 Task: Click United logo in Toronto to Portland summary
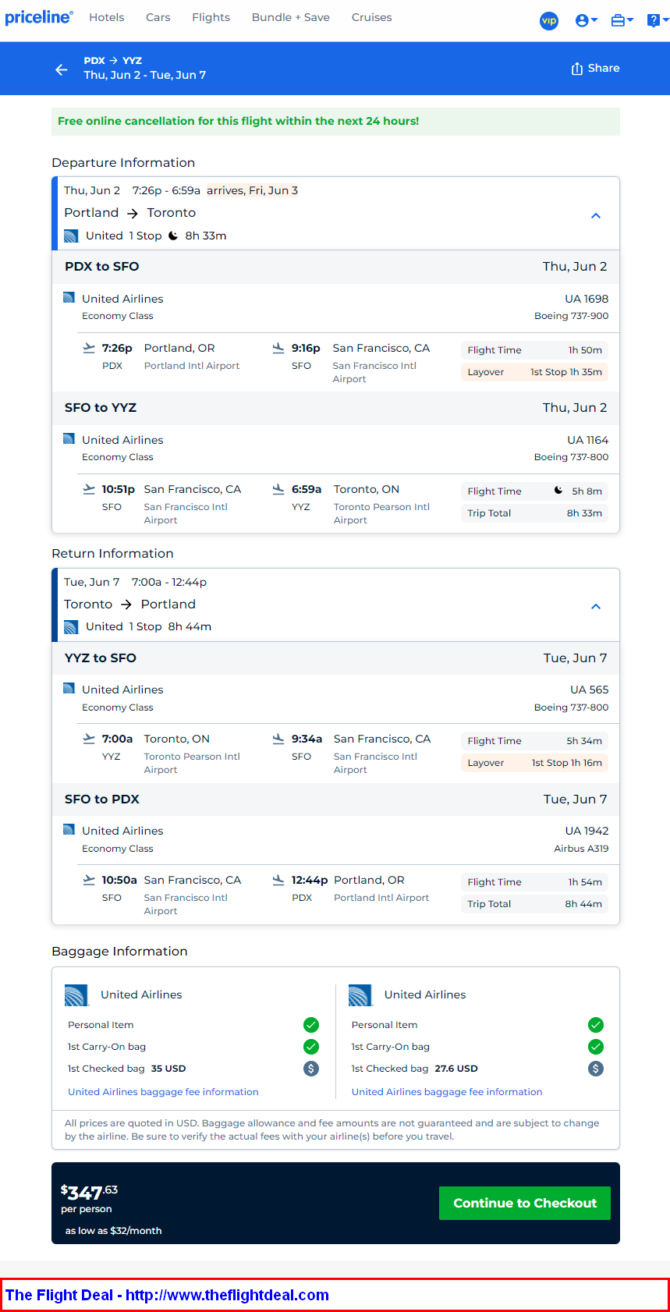pyautogui.click(x=71, y=627)
